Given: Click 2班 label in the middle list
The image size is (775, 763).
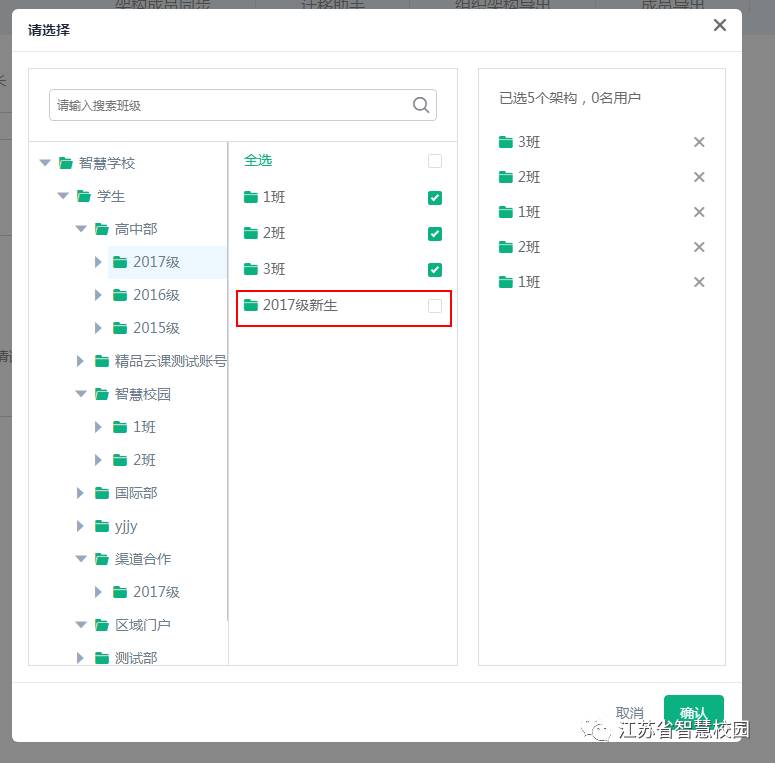Looking at the screenshot, I should click(274, 233).
